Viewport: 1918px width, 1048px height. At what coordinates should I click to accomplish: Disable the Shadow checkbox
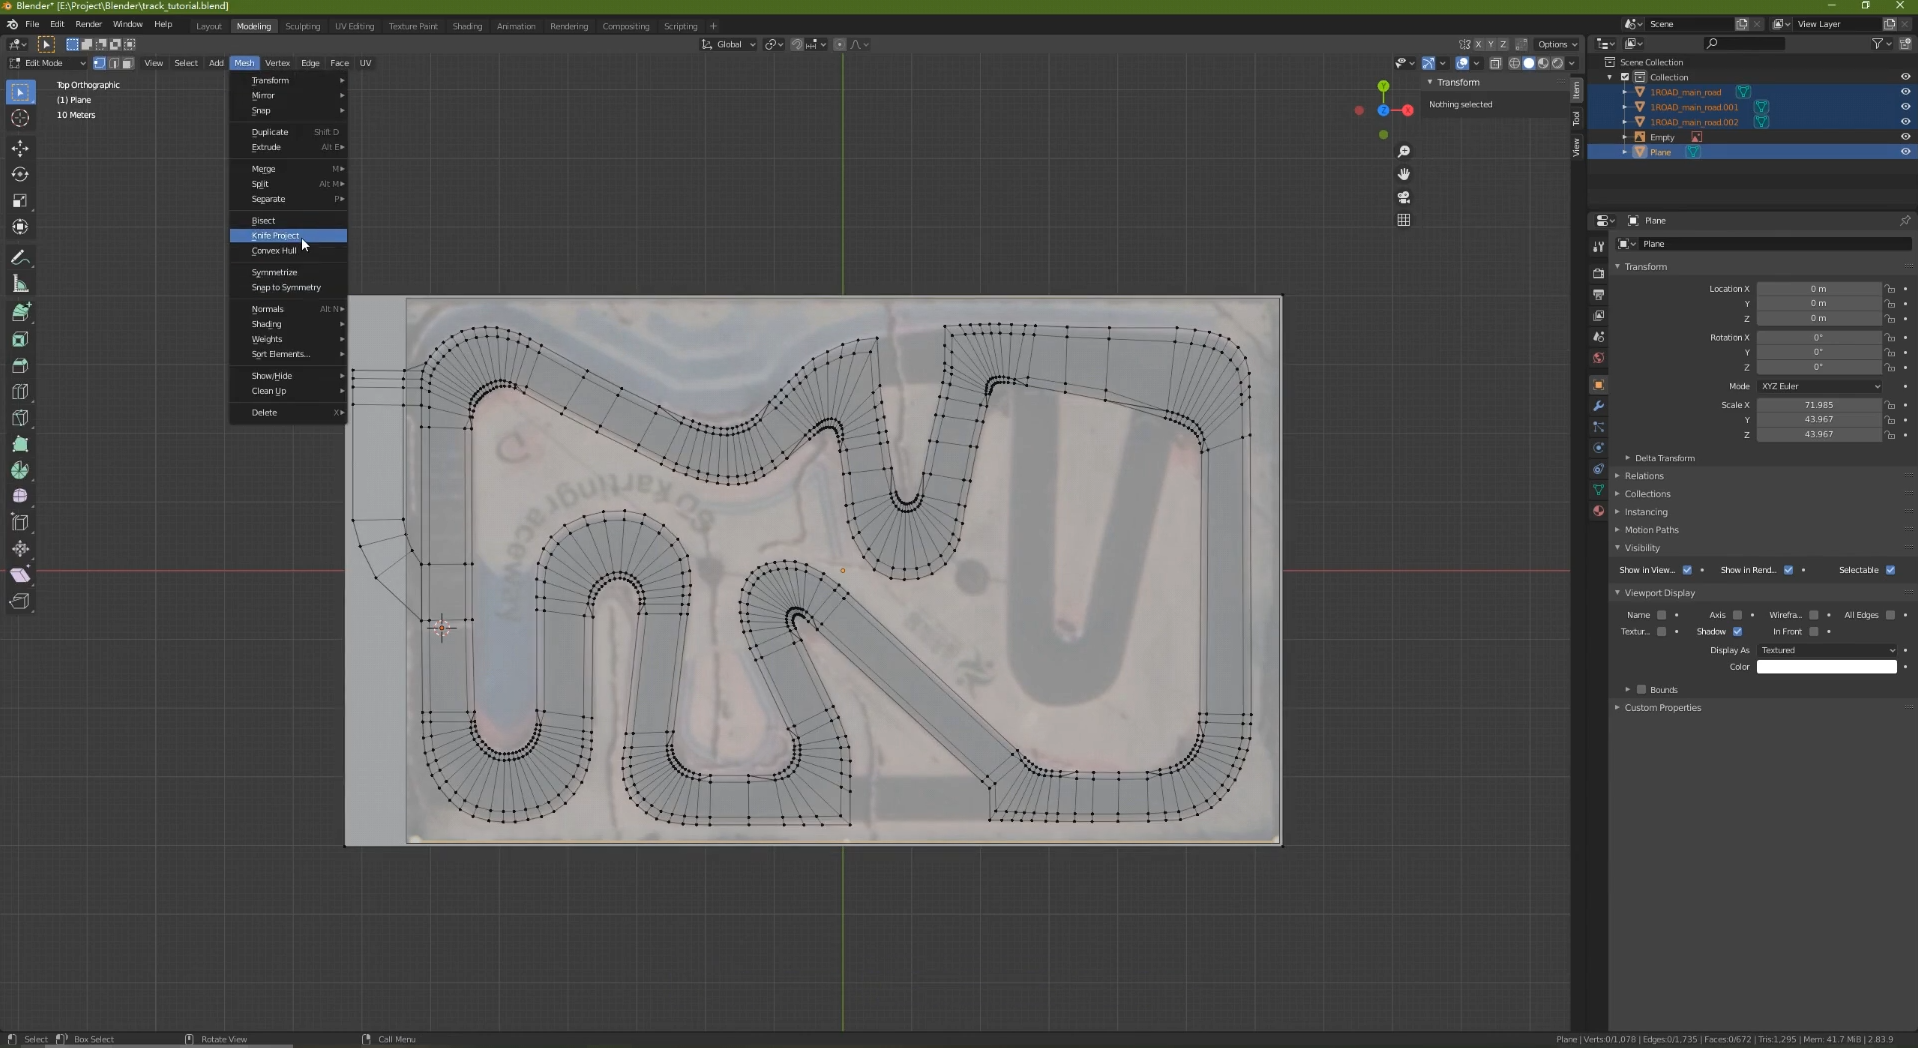point(1737,631)
